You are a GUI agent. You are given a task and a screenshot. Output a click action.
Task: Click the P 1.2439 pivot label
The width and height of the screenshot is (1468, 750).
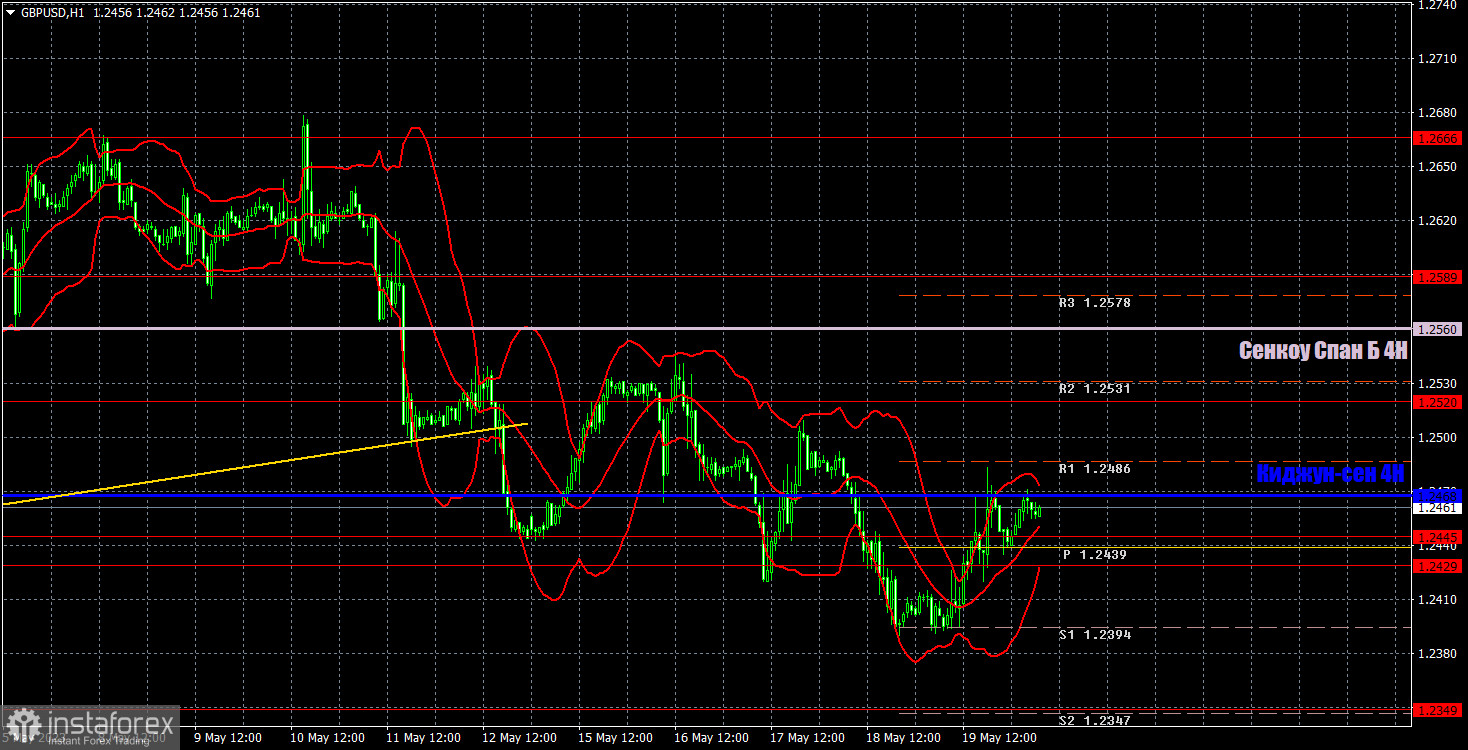1094,553
